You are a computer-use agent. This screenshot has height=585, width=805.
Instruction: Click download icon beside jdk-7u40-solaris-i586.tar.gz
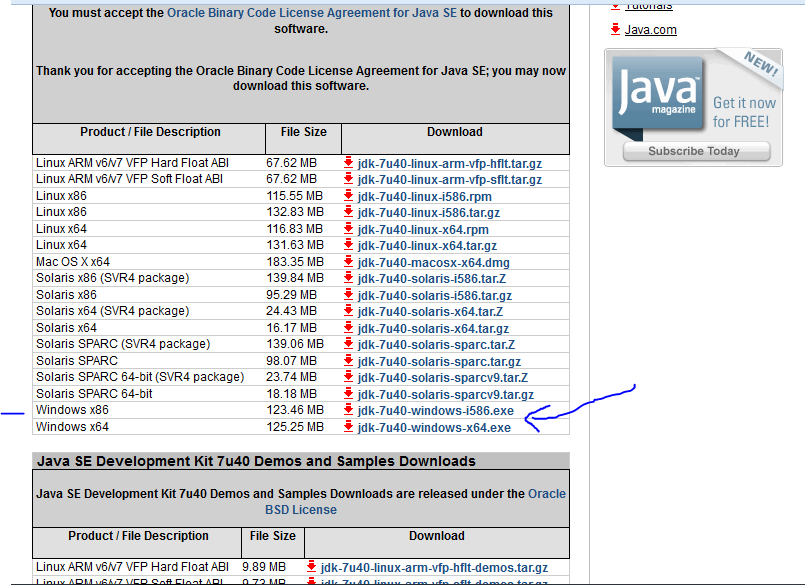pos(348,294)
